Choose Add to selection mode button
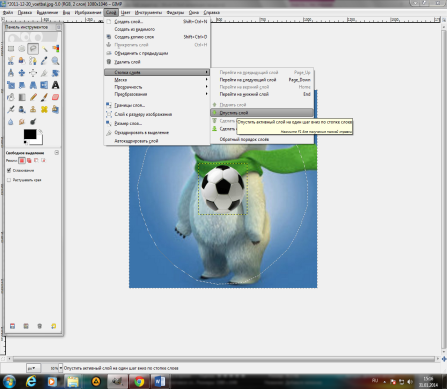Screen dimensions: 447x389 click(29, 161)
